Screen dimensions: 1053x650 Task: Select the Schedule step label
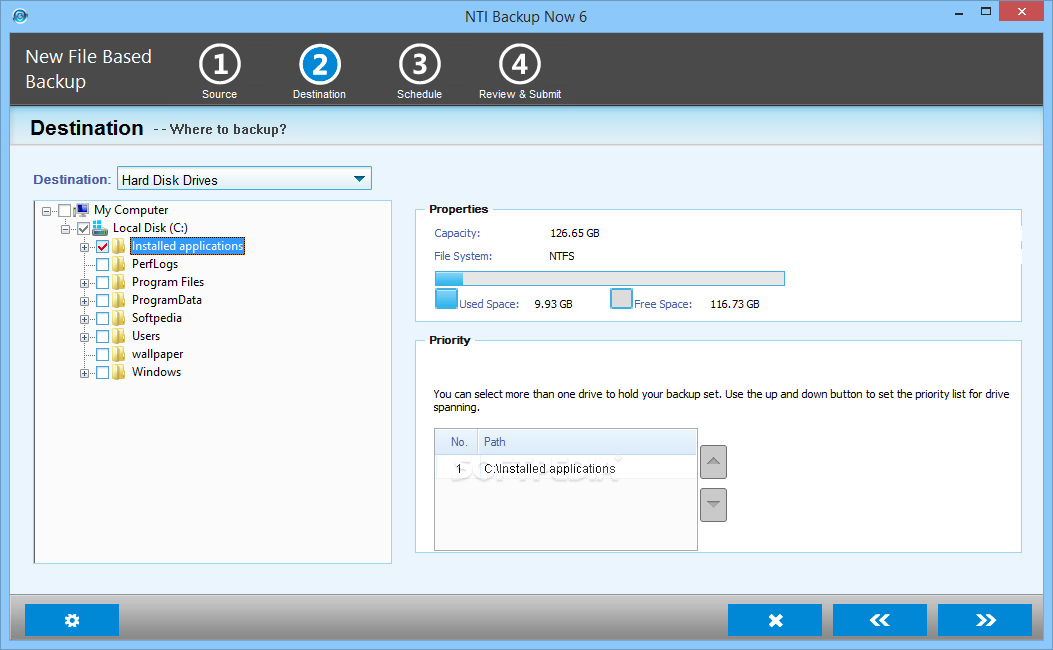[x=420, y=94]
